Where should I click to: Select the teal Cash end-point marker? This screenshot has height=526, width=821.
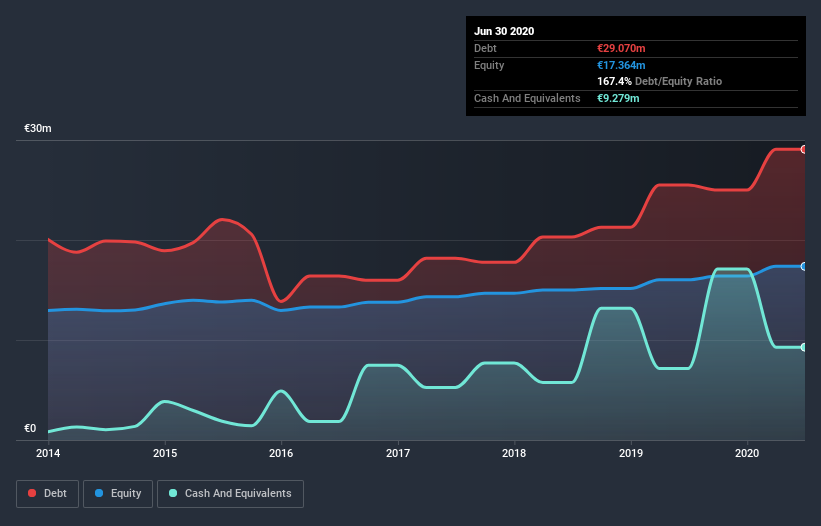pyautogui.click(x=804, y=347)
